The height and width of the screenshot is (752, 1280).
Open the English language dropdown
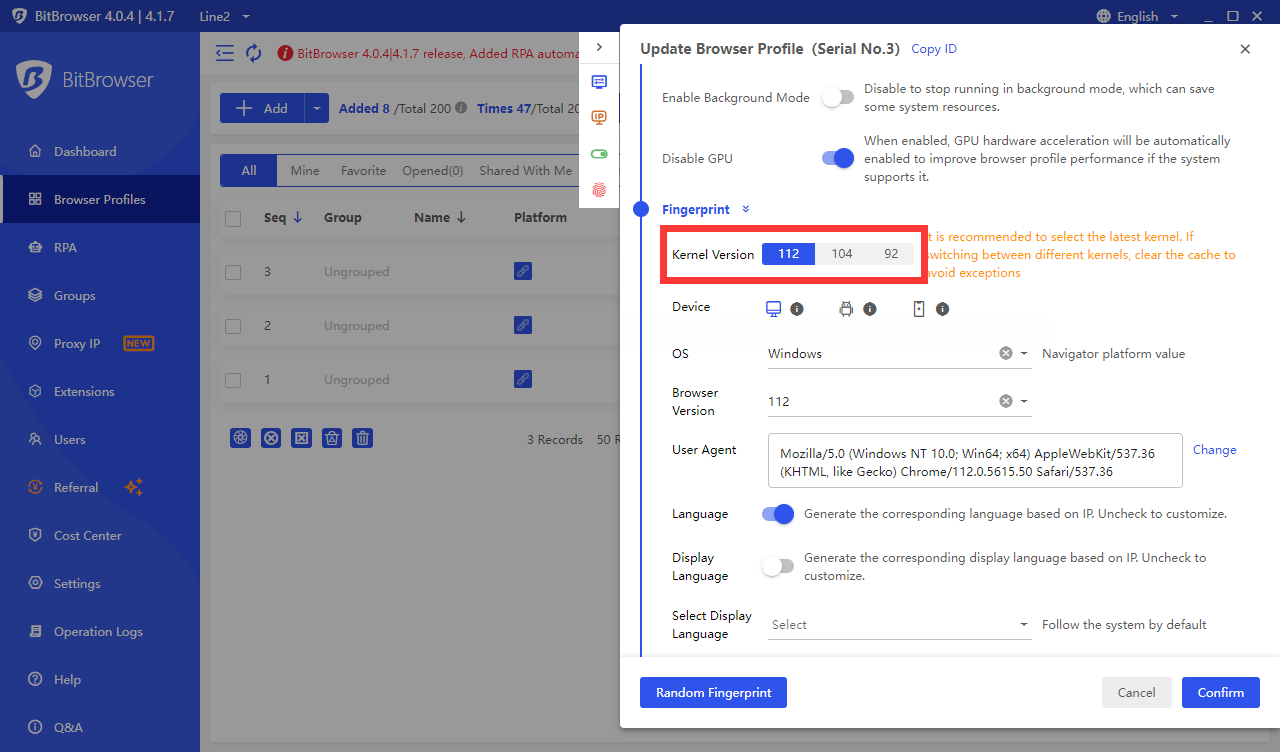[1138, 16]
